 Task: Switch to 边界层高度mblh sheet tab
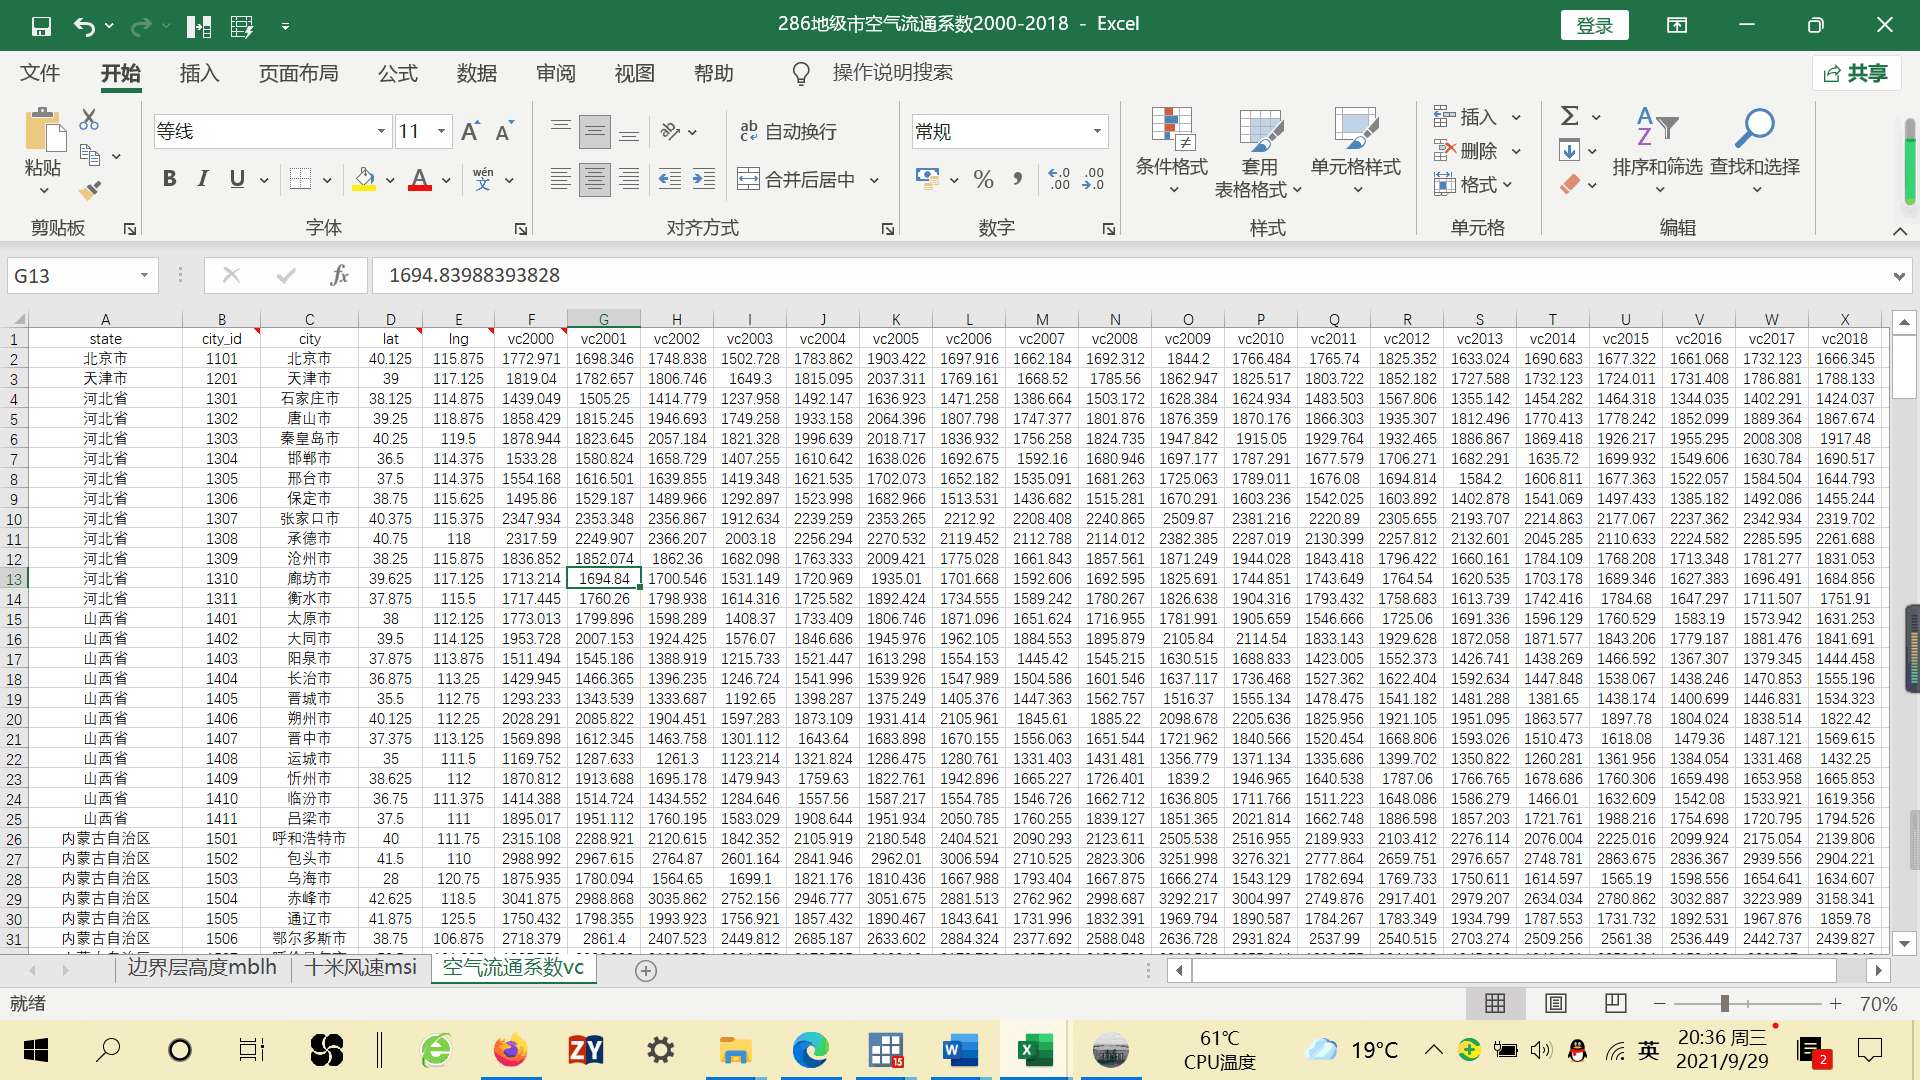(201, 967)
